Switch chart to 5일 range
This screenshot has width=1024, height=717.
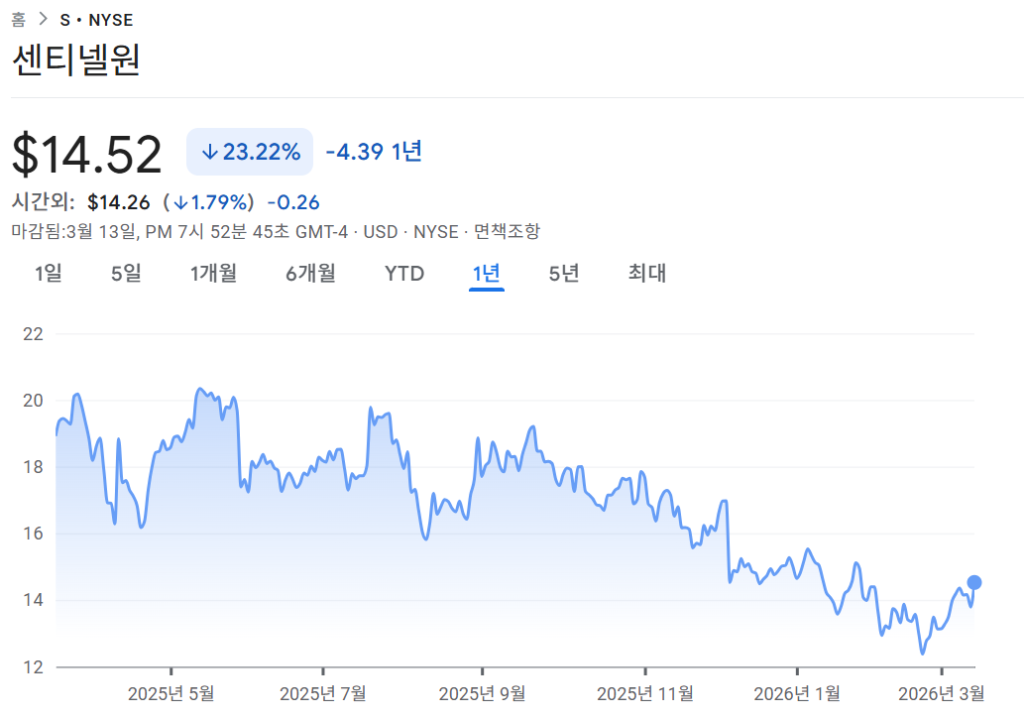pos(126,273)
